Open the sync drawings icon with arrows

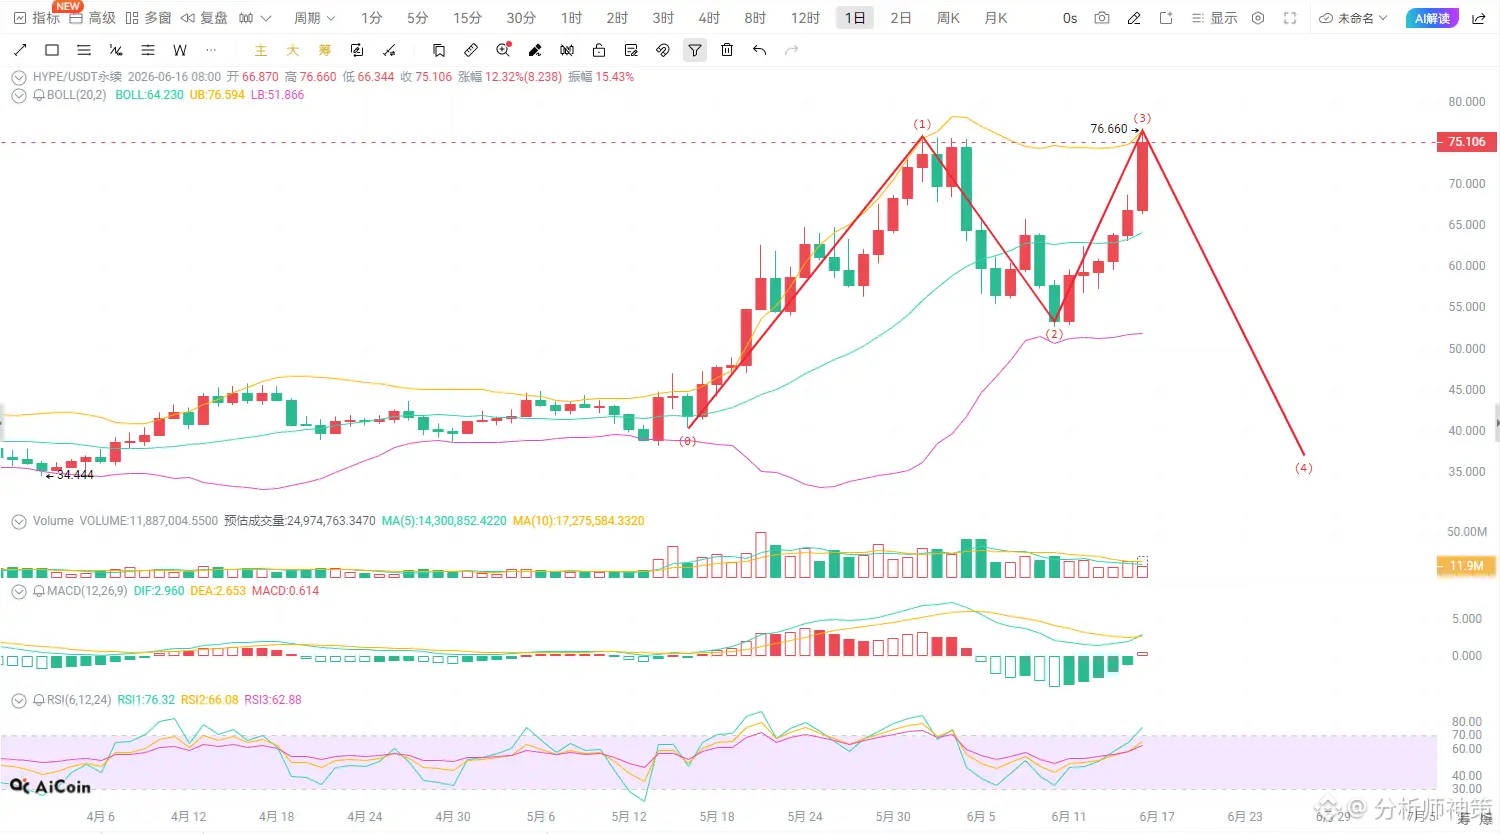(x=357, y=50)
